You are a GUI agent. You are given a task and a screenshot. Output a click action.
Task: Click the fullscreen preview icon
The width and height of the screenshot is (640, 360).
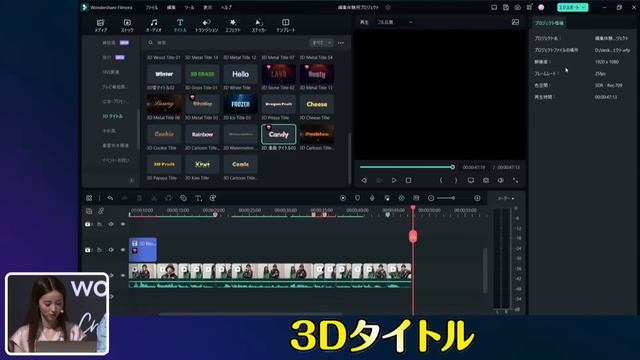(516, 180)
